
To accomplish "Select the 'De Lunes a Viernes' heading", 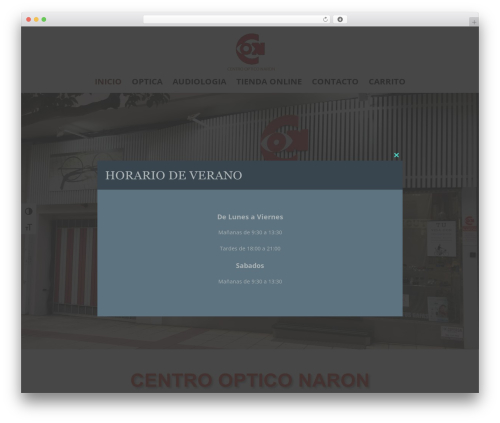I will click(x=250, y=217).
